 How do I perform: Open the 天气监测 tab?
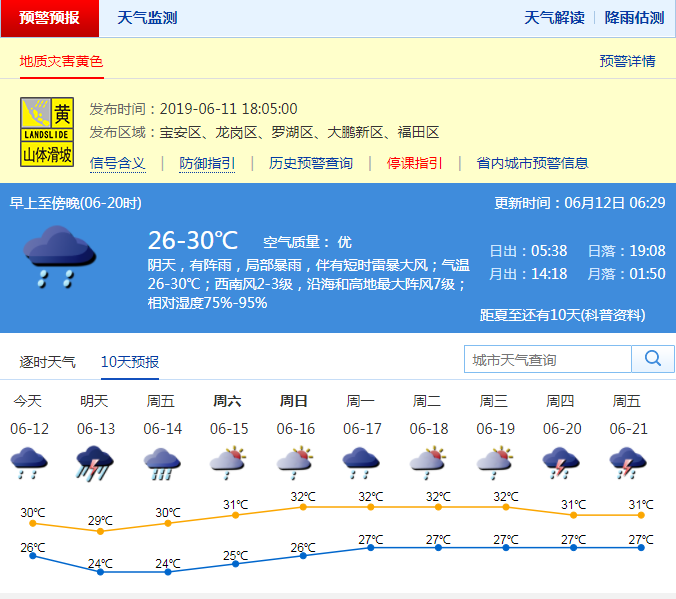[147, 18]
